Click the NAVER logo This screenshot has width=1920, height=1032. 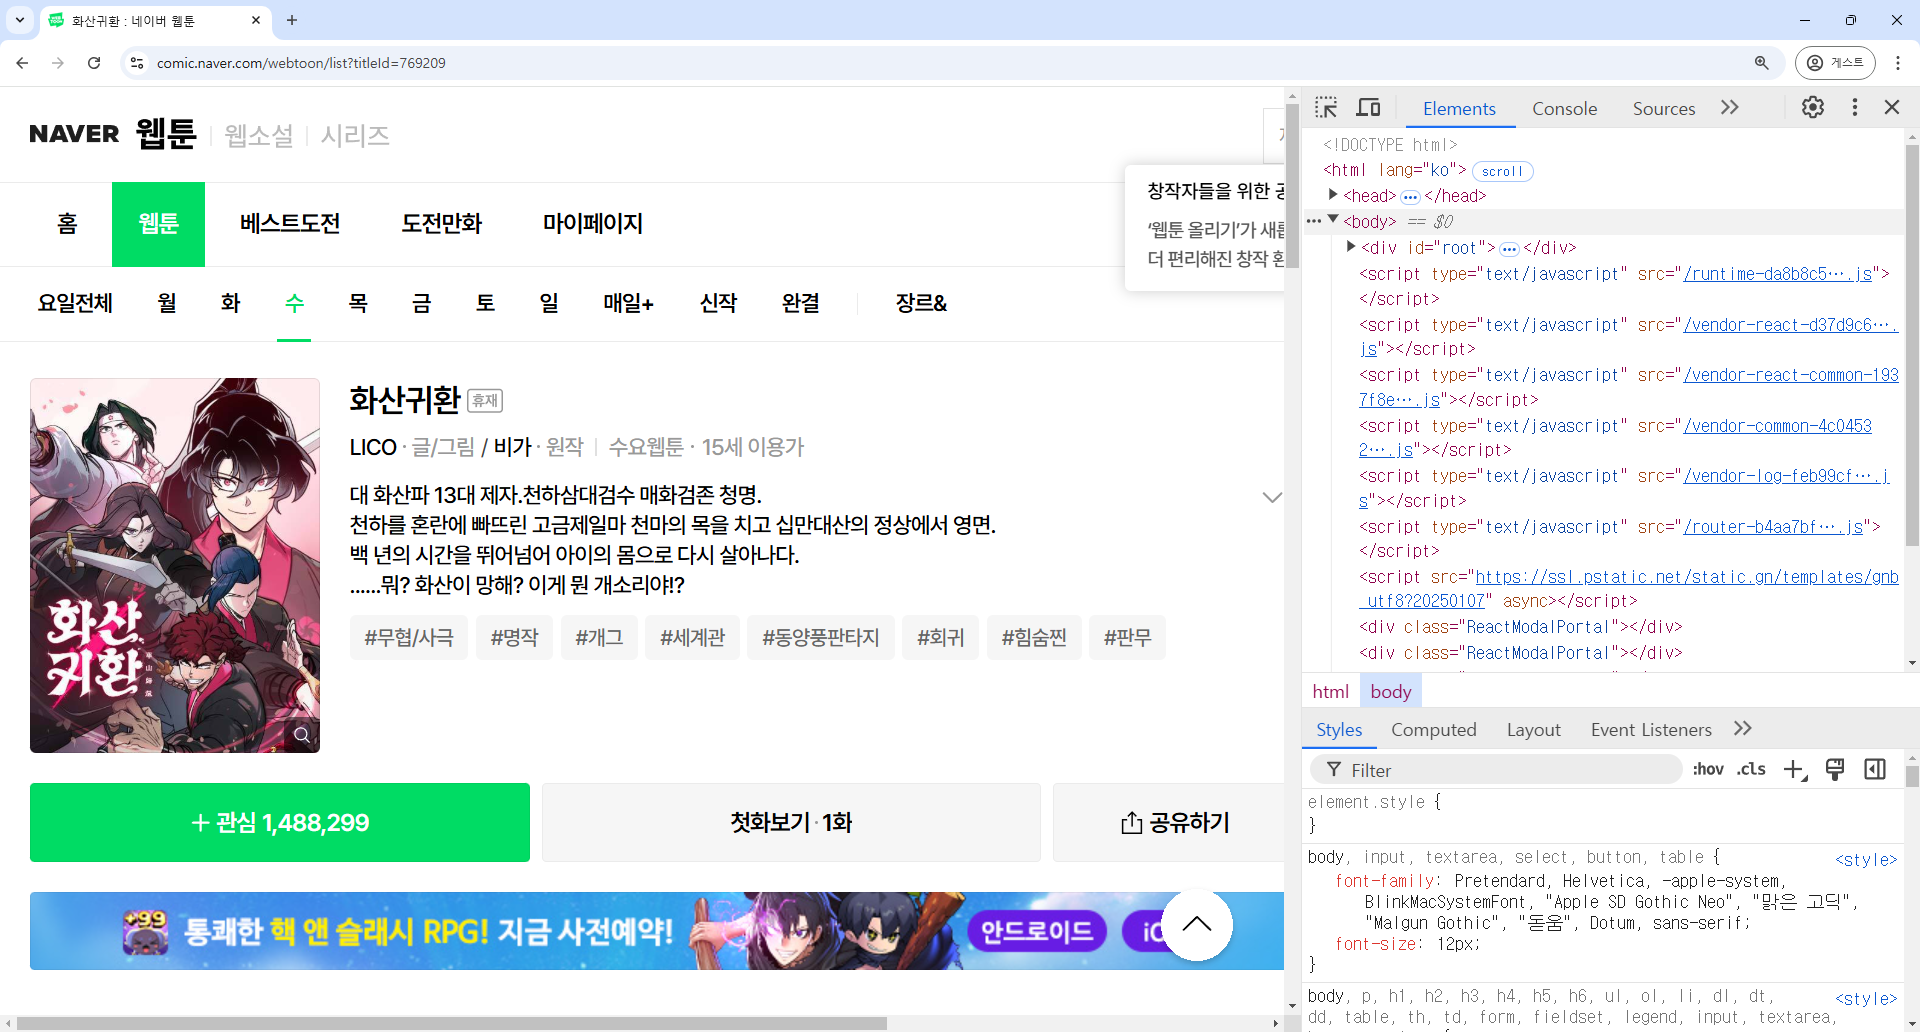tap(74, 134)
